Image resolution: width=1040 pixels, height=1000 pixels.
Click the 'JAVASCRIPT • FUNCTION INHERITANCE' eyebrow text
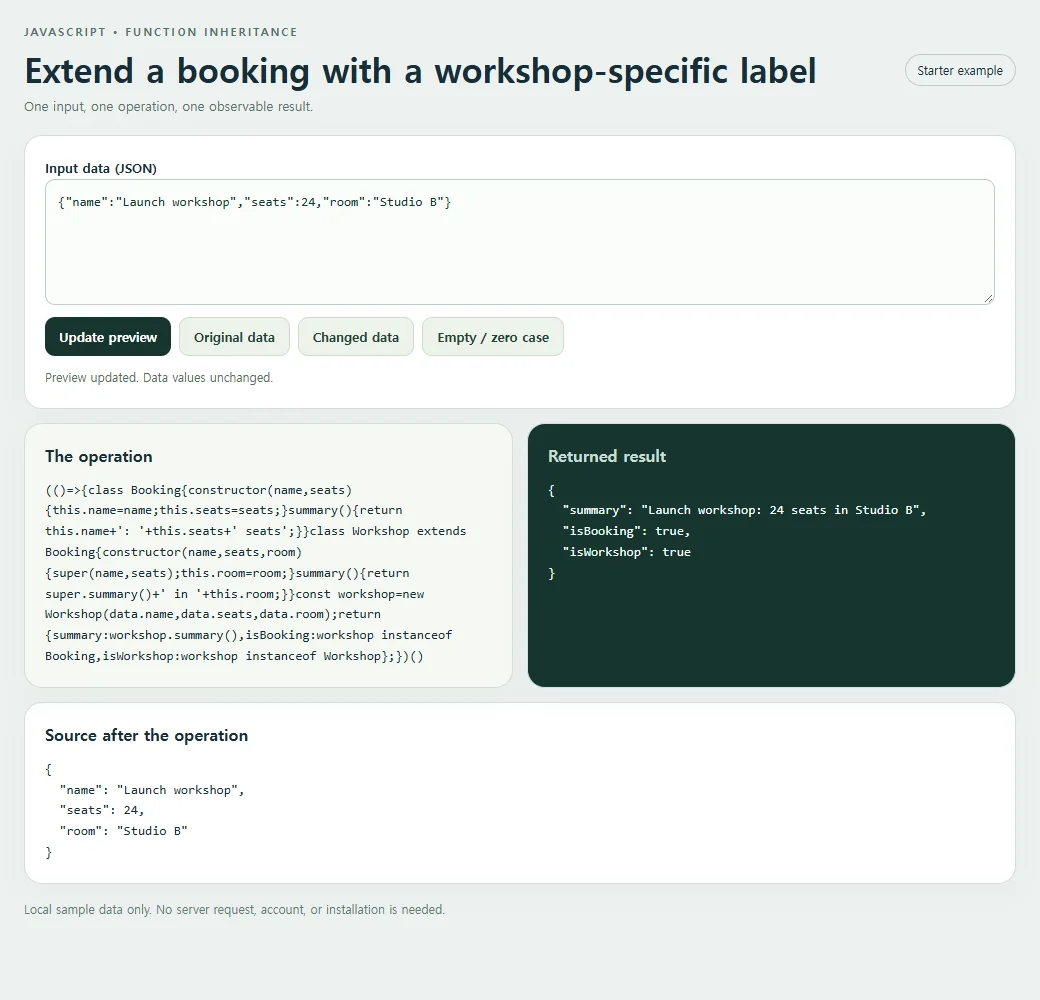tap(161, 32)
